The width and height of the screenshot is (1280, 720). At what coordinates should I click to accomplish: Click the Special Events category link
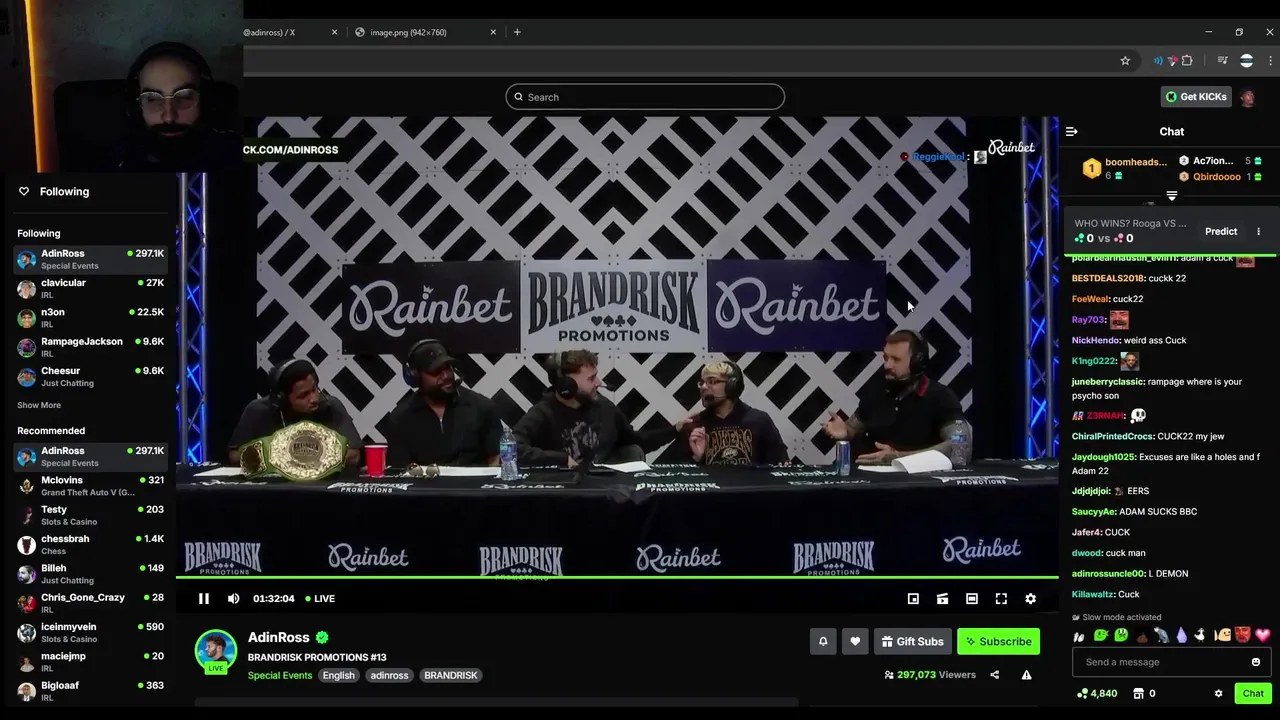280,675
